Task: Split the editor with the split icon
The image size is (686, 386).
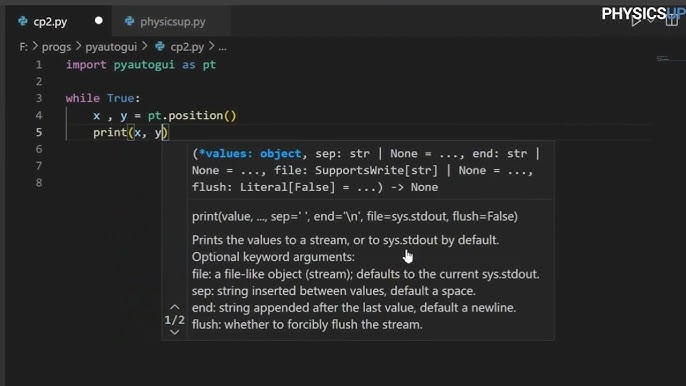Action: tap(672, 21)
